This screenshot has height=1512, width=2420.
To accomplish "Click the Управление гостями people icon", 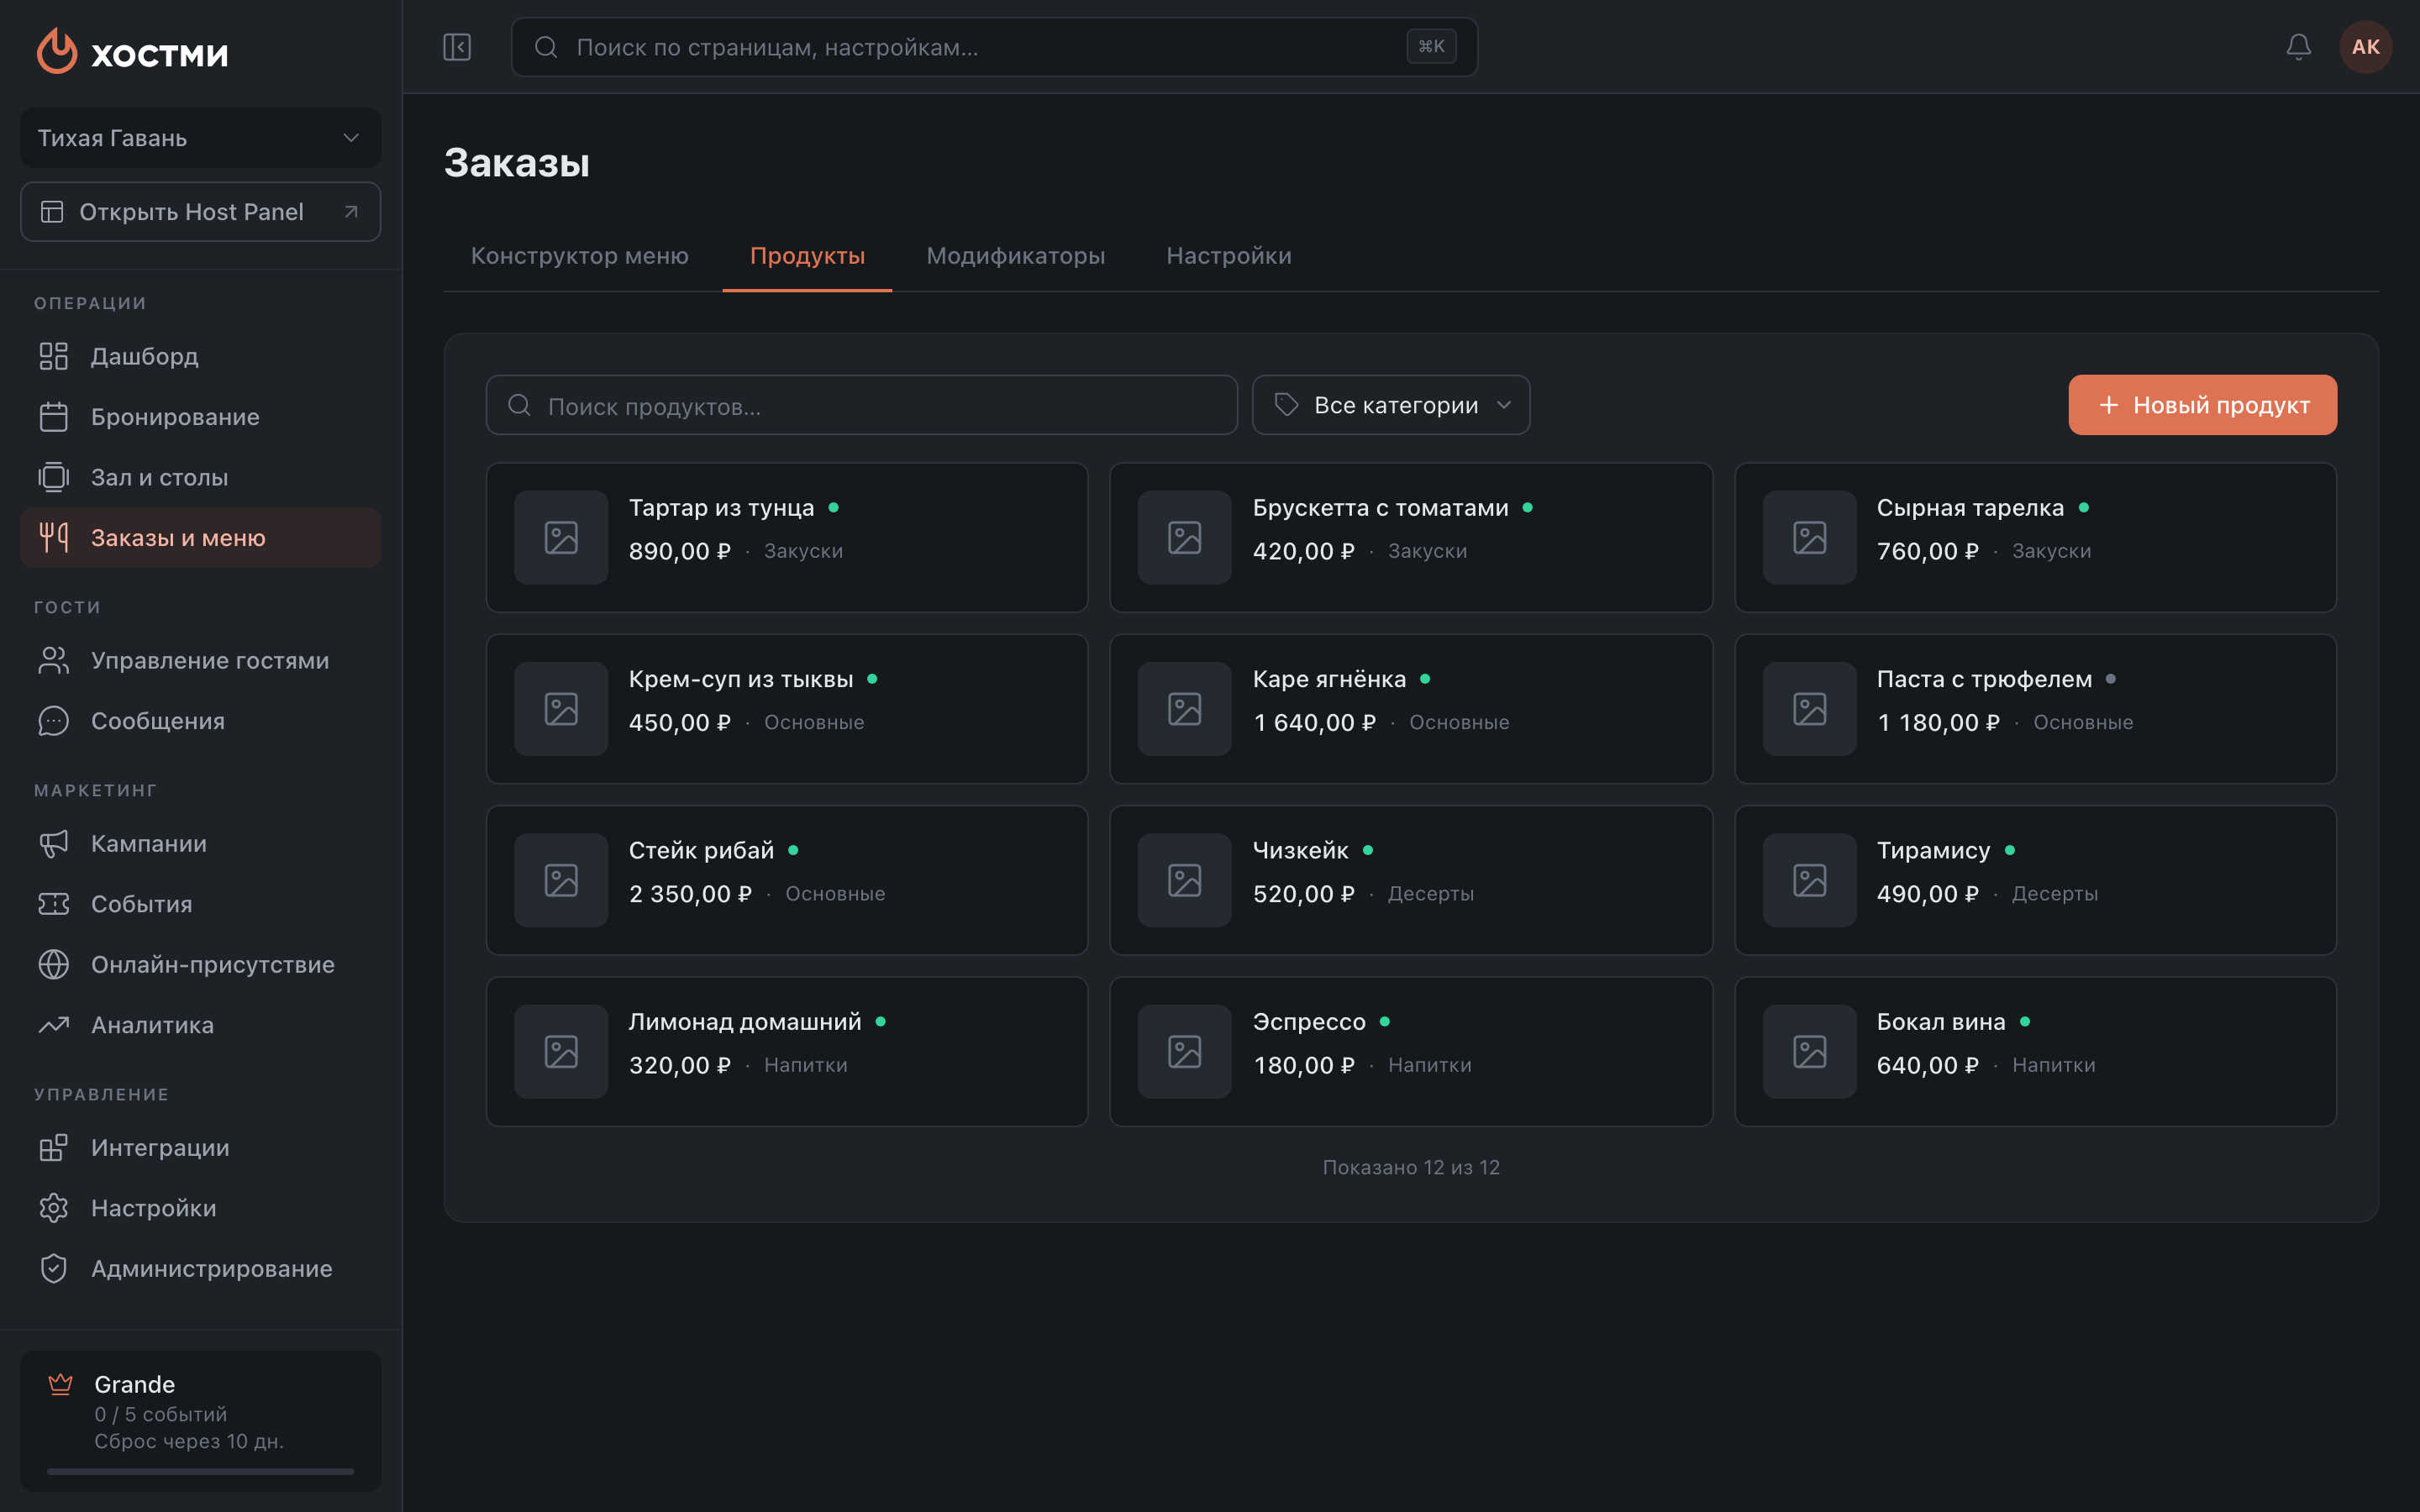I will pos(54,660).
